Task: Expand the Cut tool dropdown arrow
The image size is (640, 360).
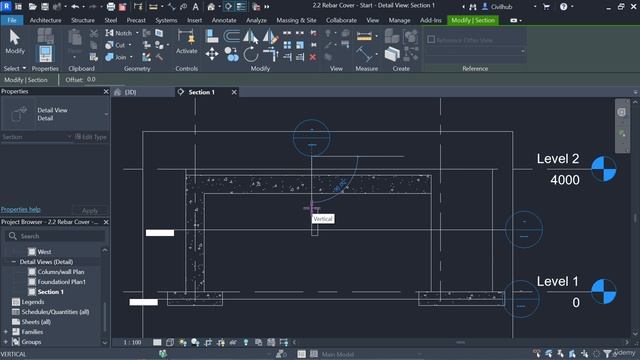Action: point(130,45)
